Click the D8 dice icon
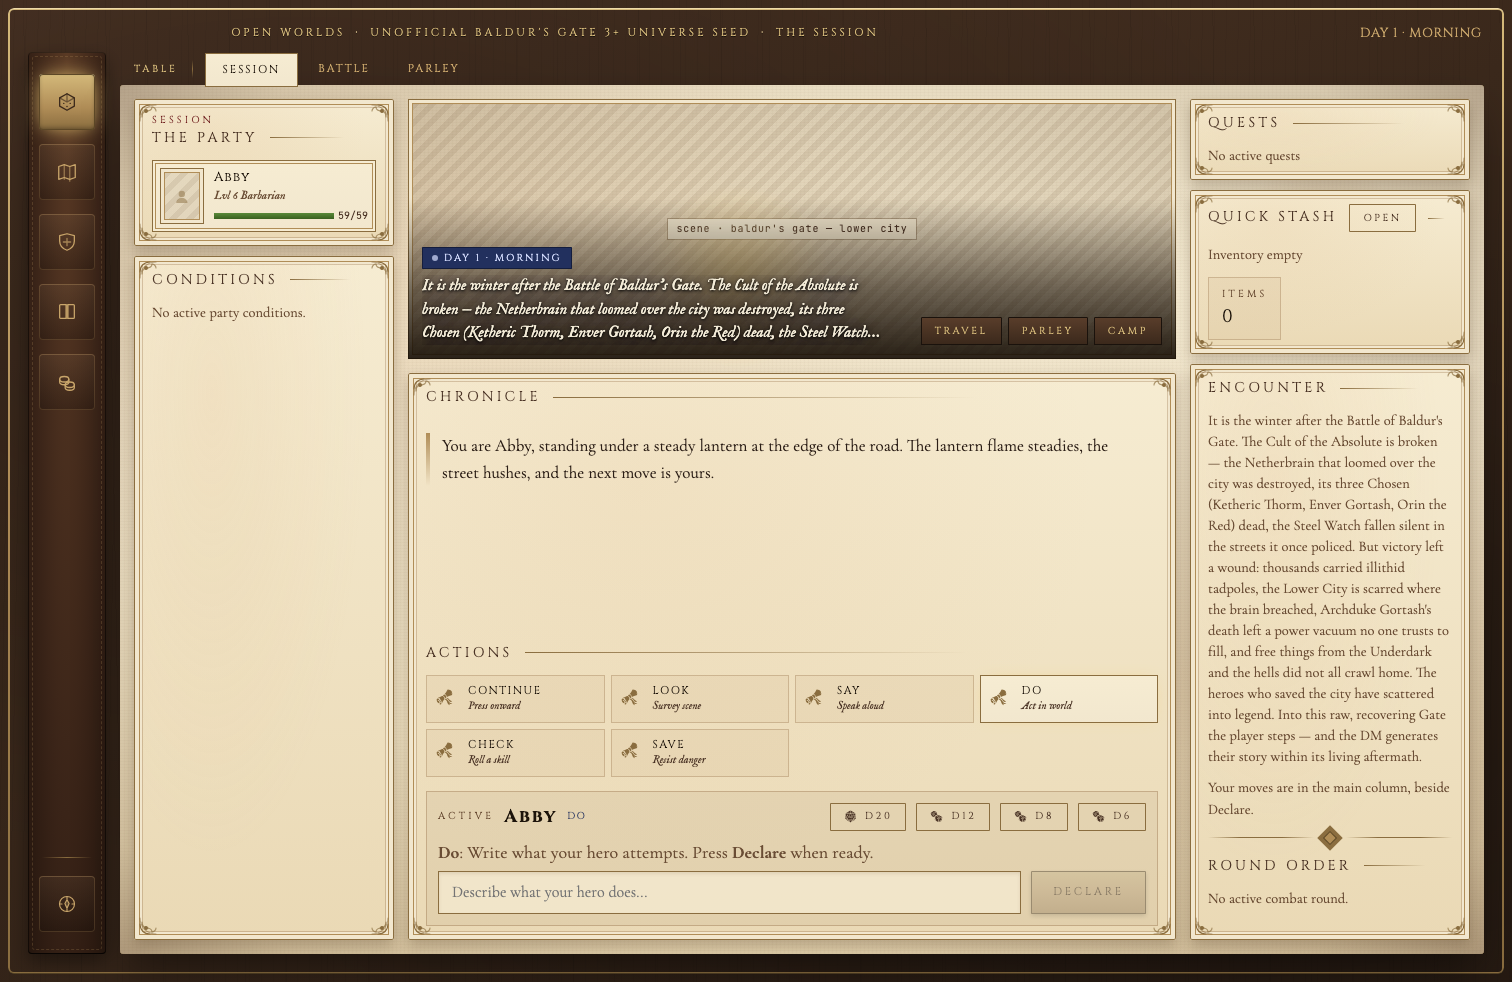The image size is (1512, 982). click(x=1021, y=816)
